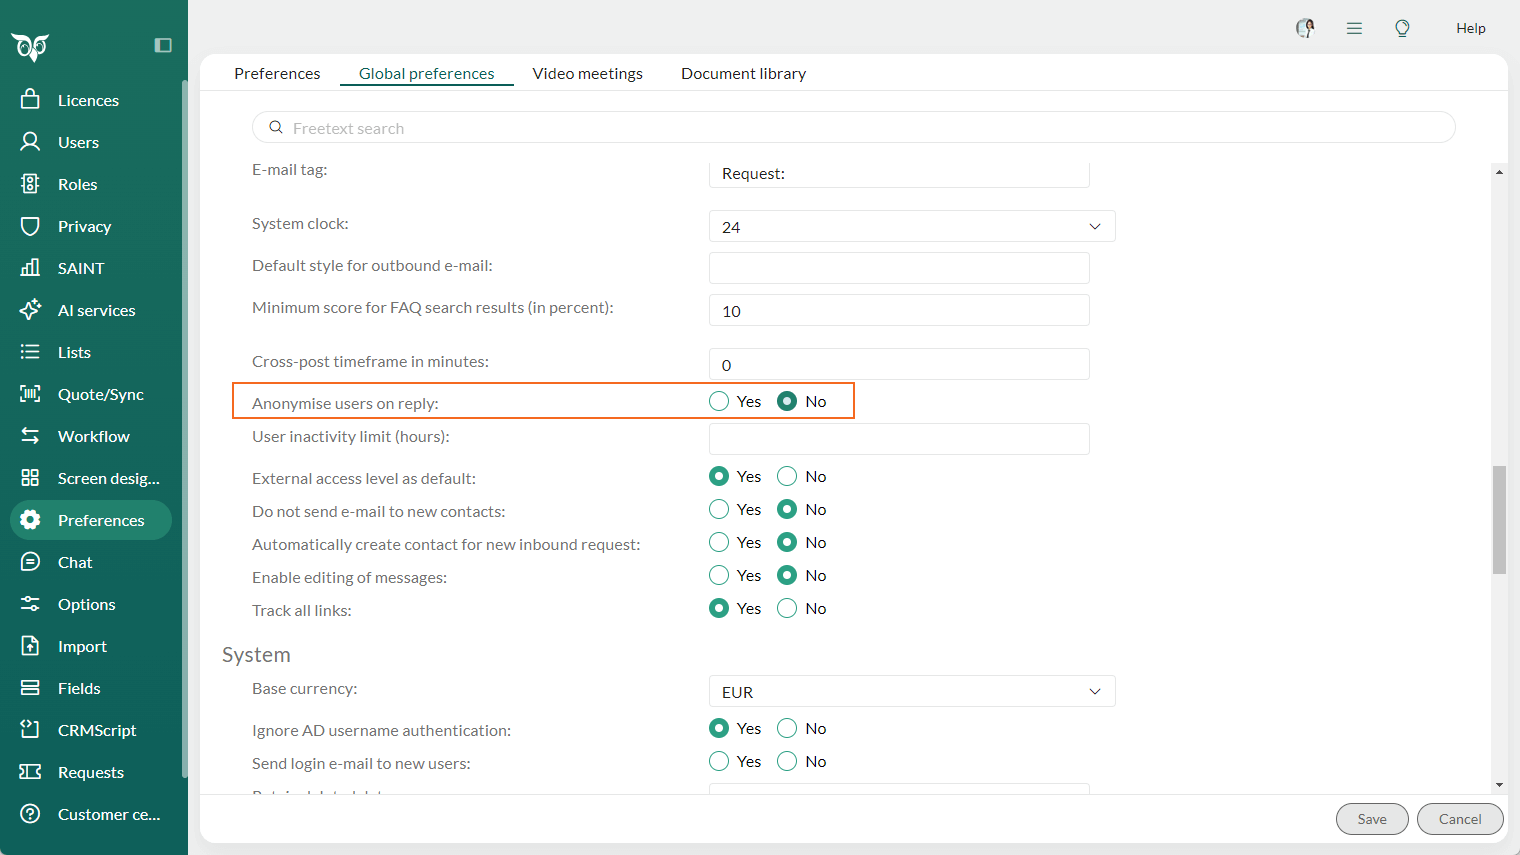Click the lightbulb icon in the top bar
The width and height of the screenshot is (1520, 855).
click(1402, 28)
